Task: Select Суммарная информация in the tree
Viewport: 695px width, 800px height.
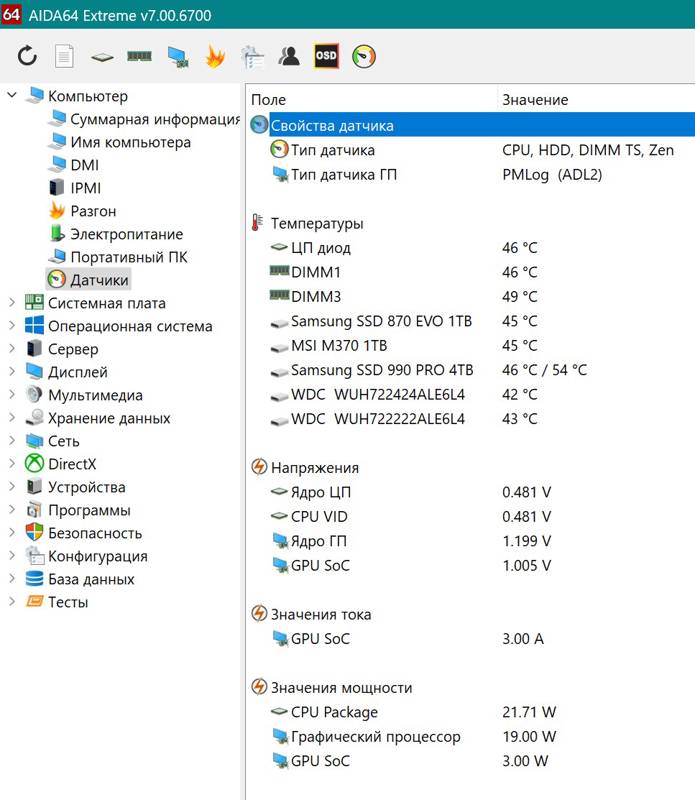Action: pyautogui.click(x=154, y=119)
